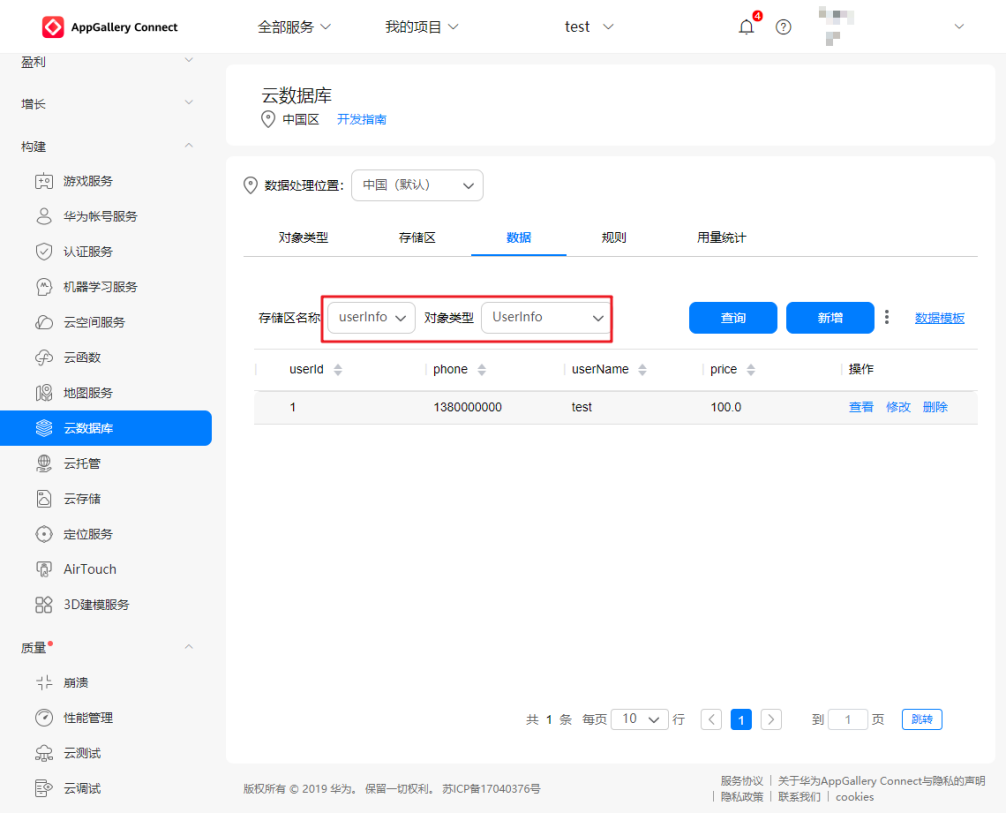Screen dimensions: 1006x813
Task: Open the 隐私政策 footer link
Action: [x=742, y=797]
